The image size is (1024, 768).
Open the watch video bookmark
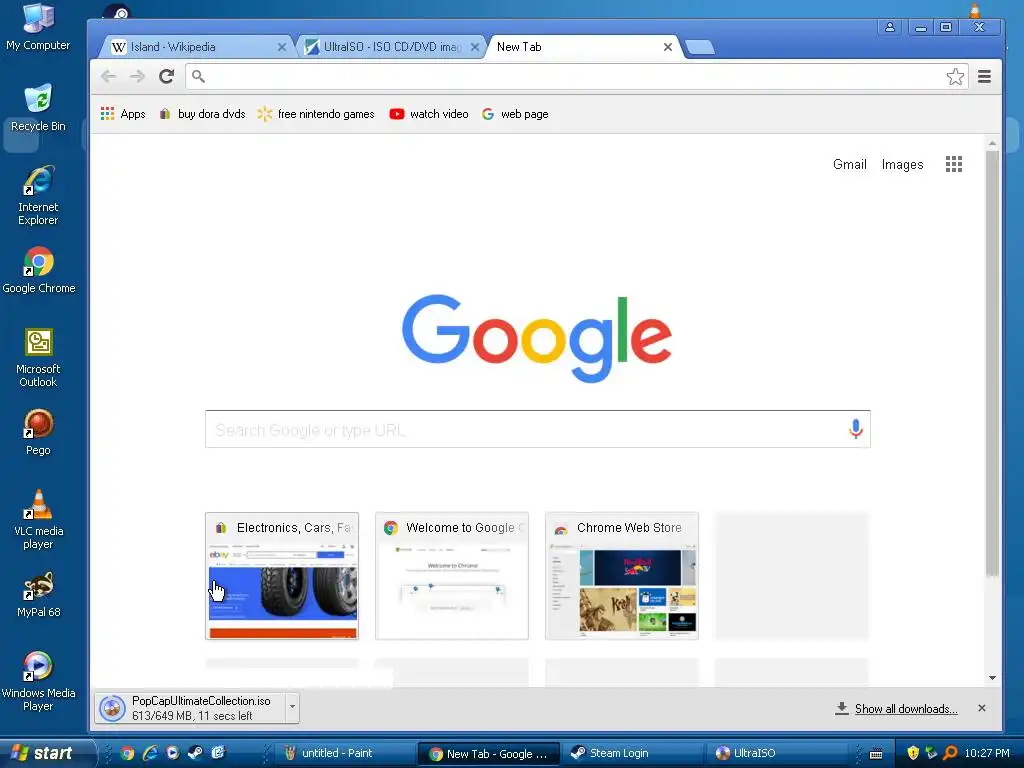tap(429, 114)
